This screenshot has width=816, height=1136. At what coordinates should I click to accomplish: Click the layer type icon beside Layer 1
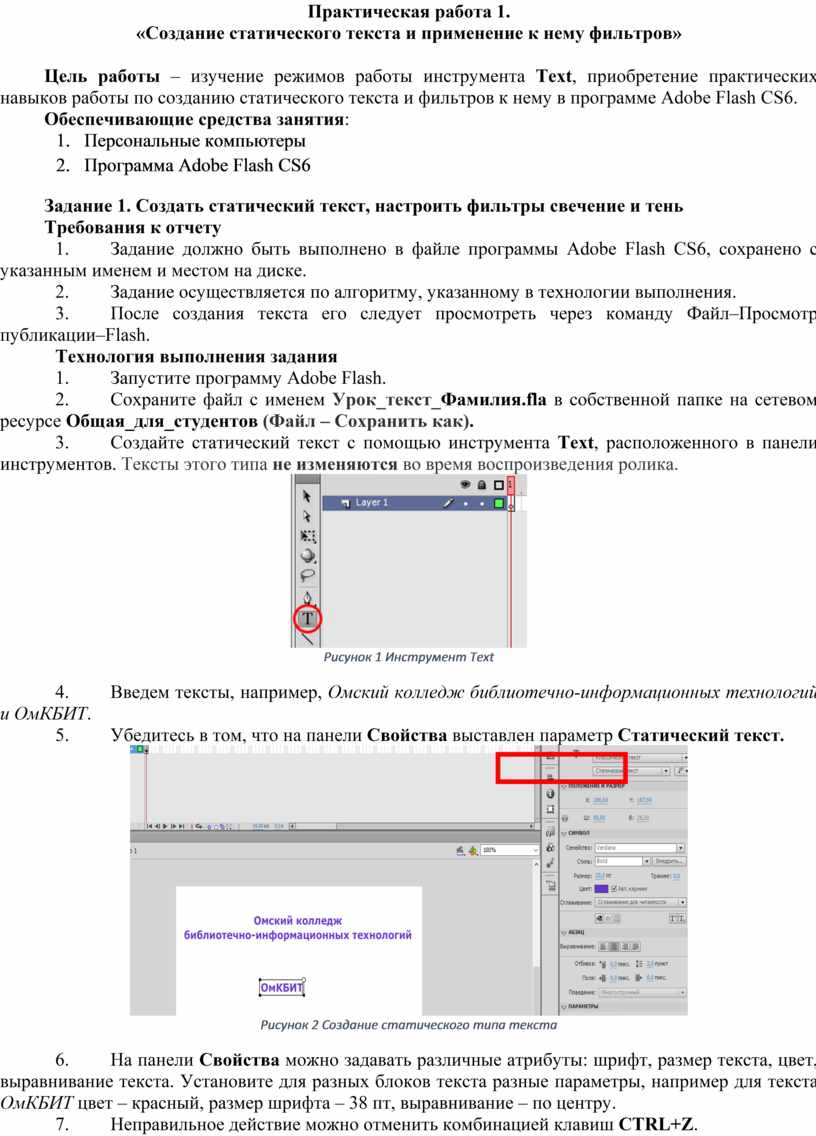click(x=345, y=502)
